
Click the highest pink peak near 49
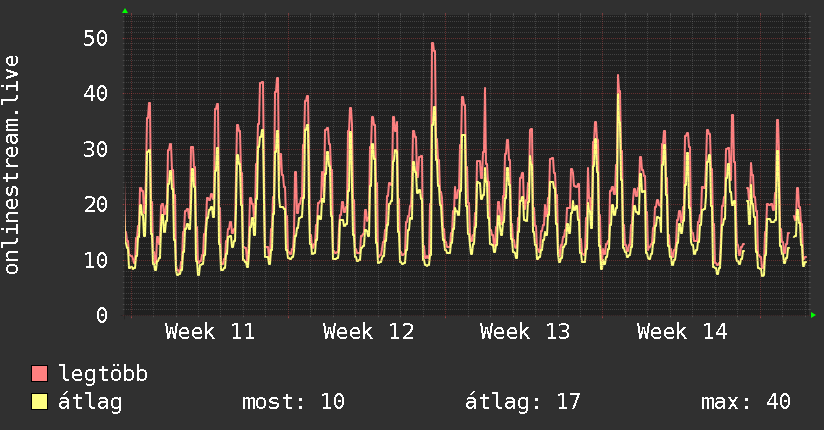pyautogui.click(x=433, y=45)
